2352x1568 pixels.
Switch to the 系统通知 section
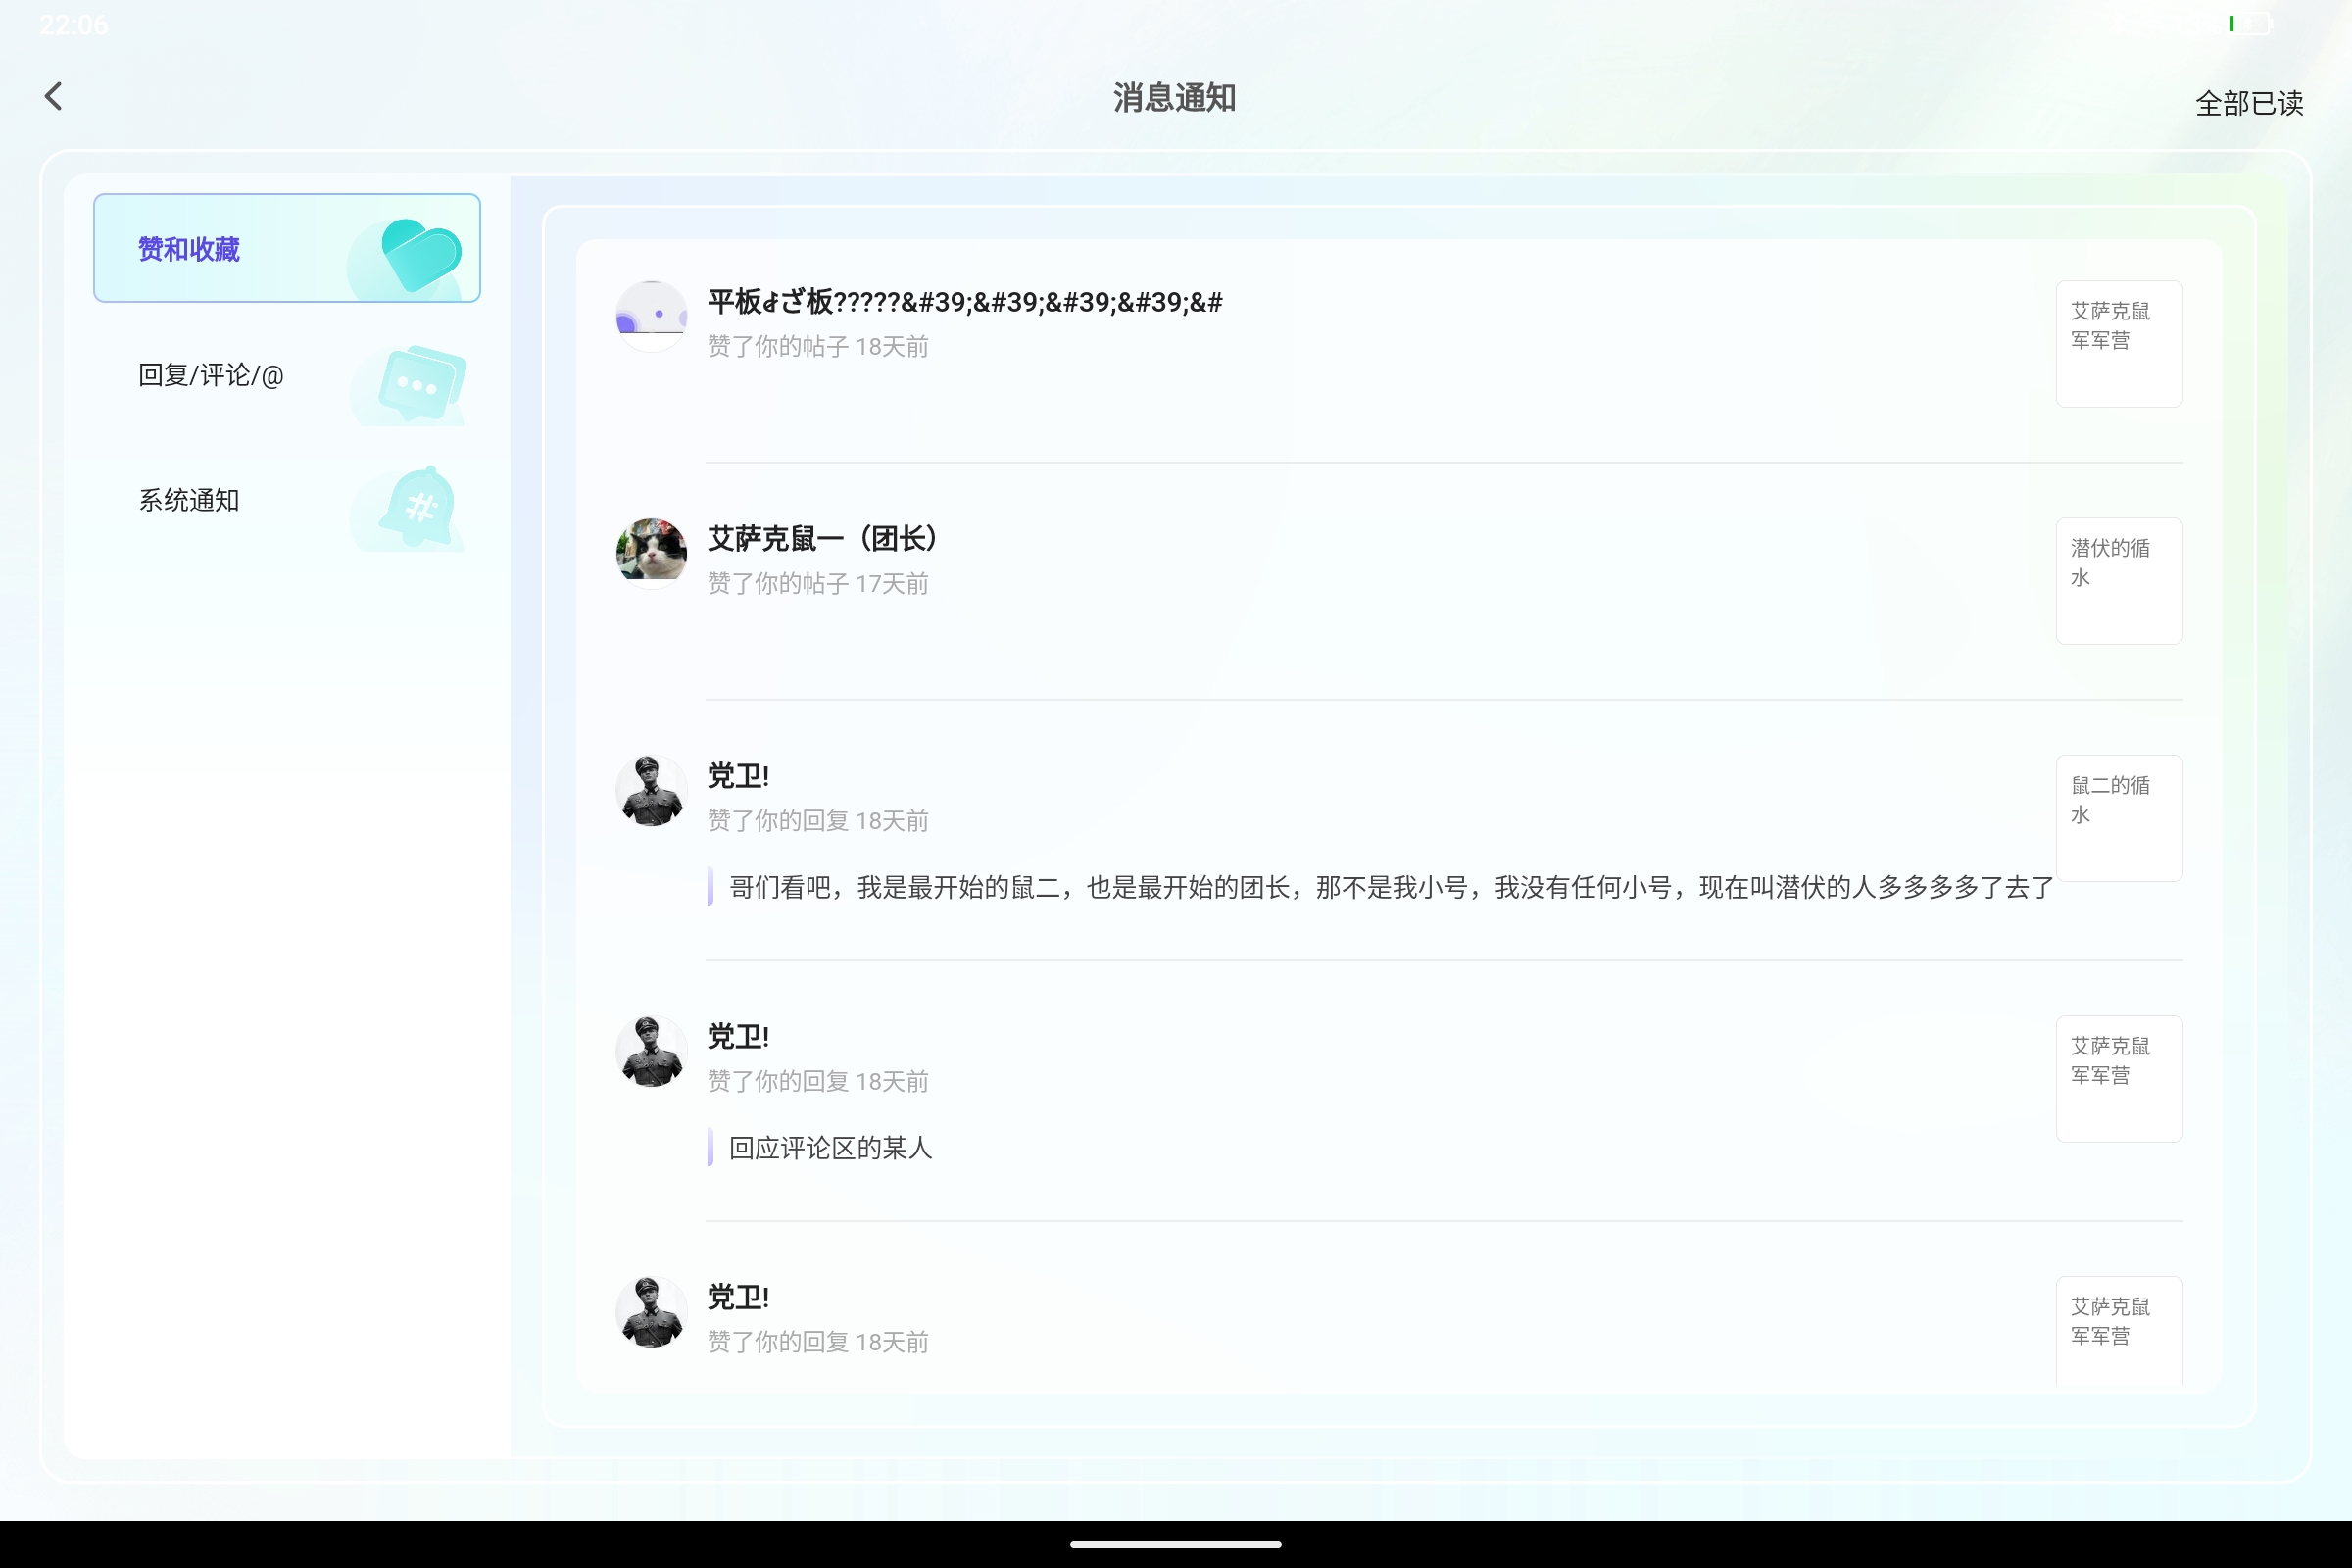point(188,499)
